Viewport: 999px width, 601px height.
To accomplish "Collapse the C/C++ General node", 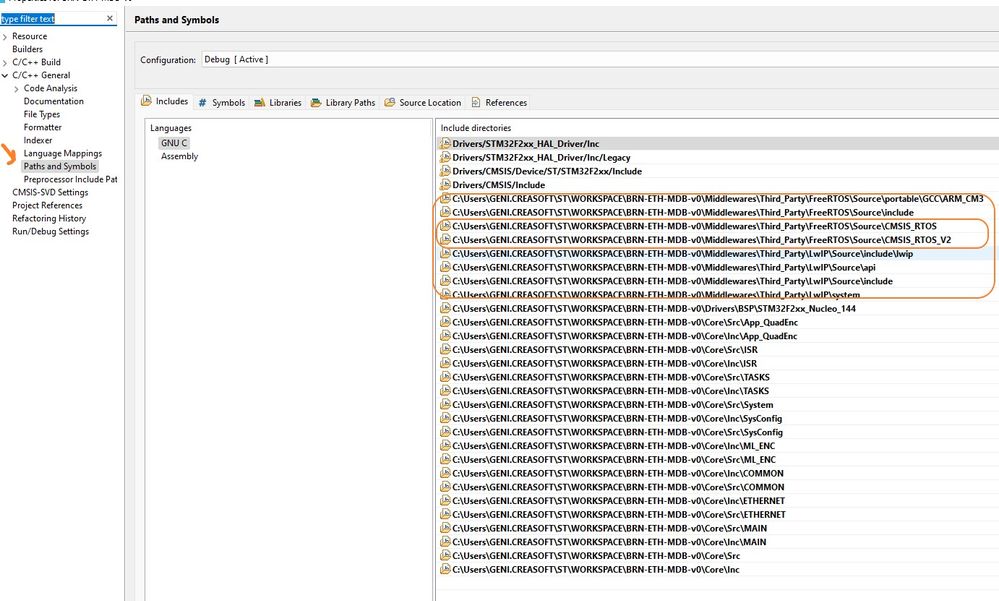I will [5, 76].
